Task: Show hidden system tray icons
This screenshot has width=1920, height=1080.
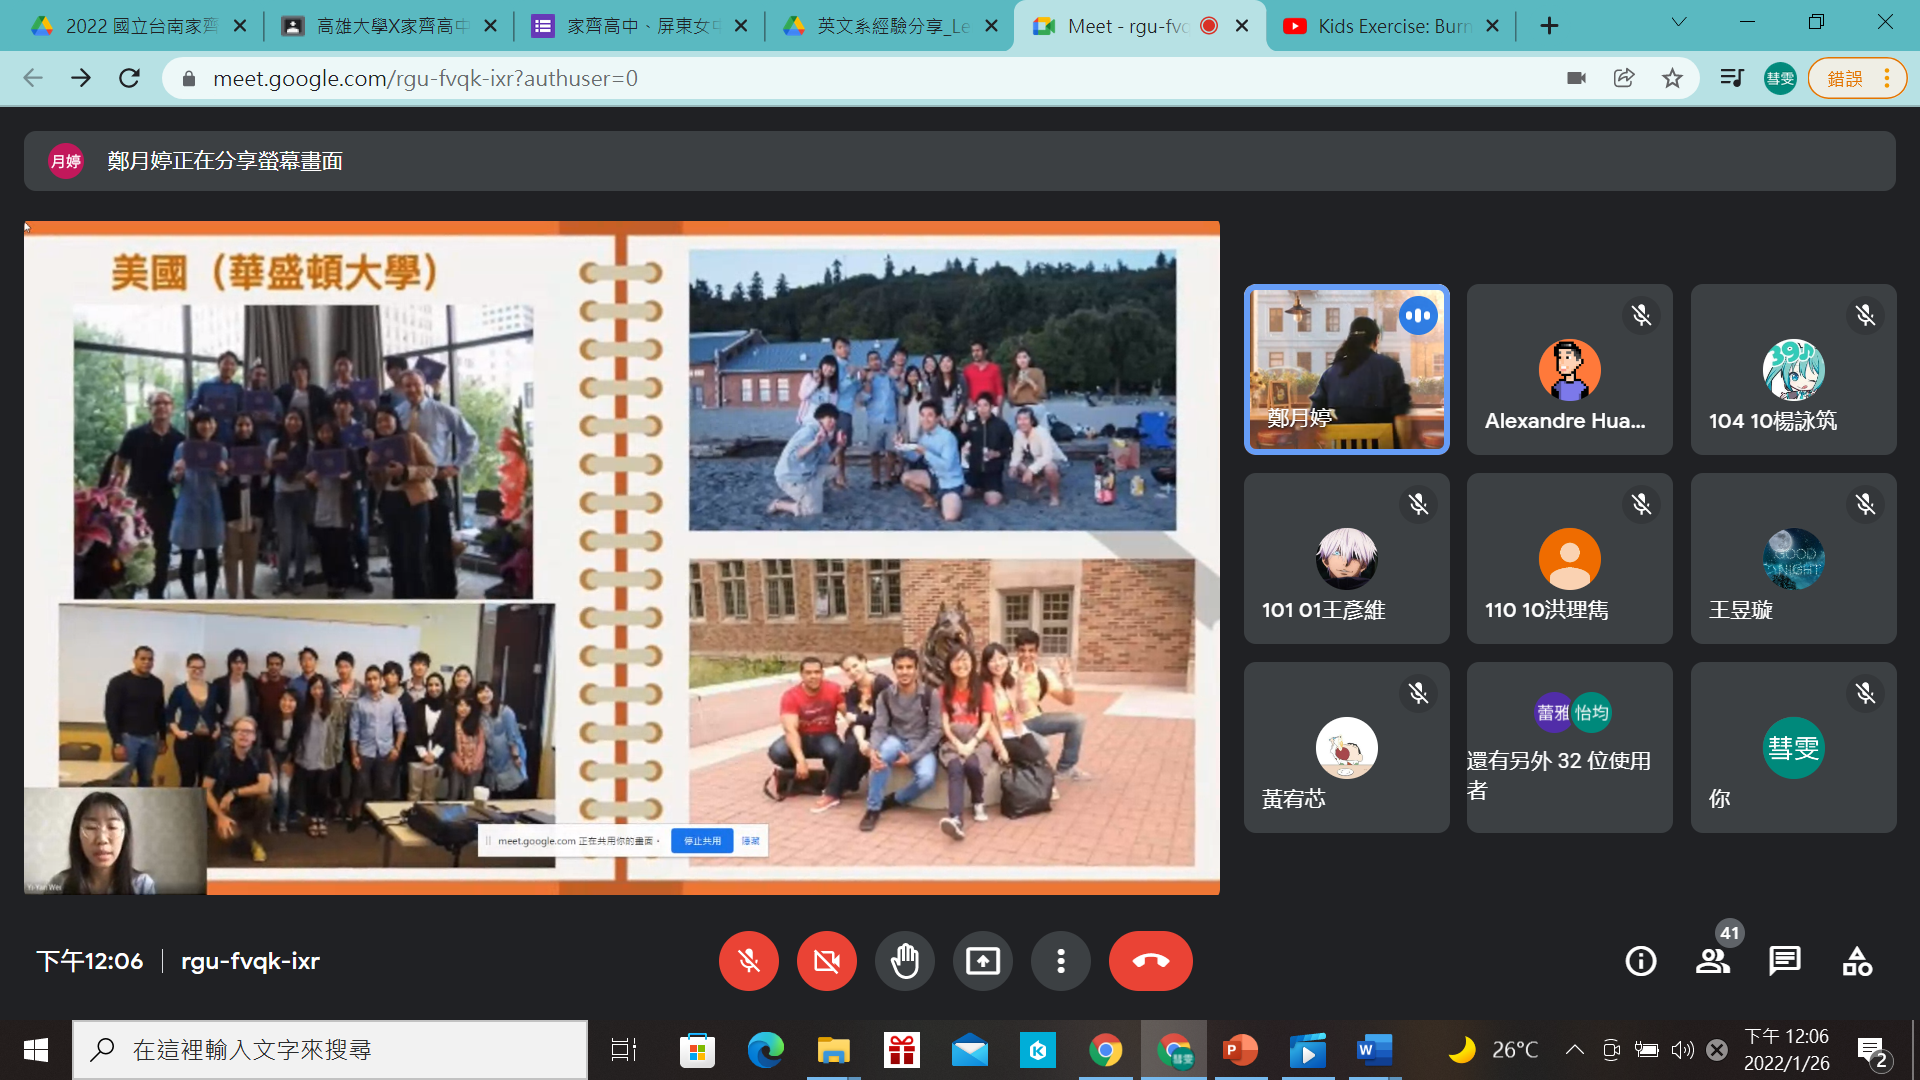Action: pos(1574,1050)
